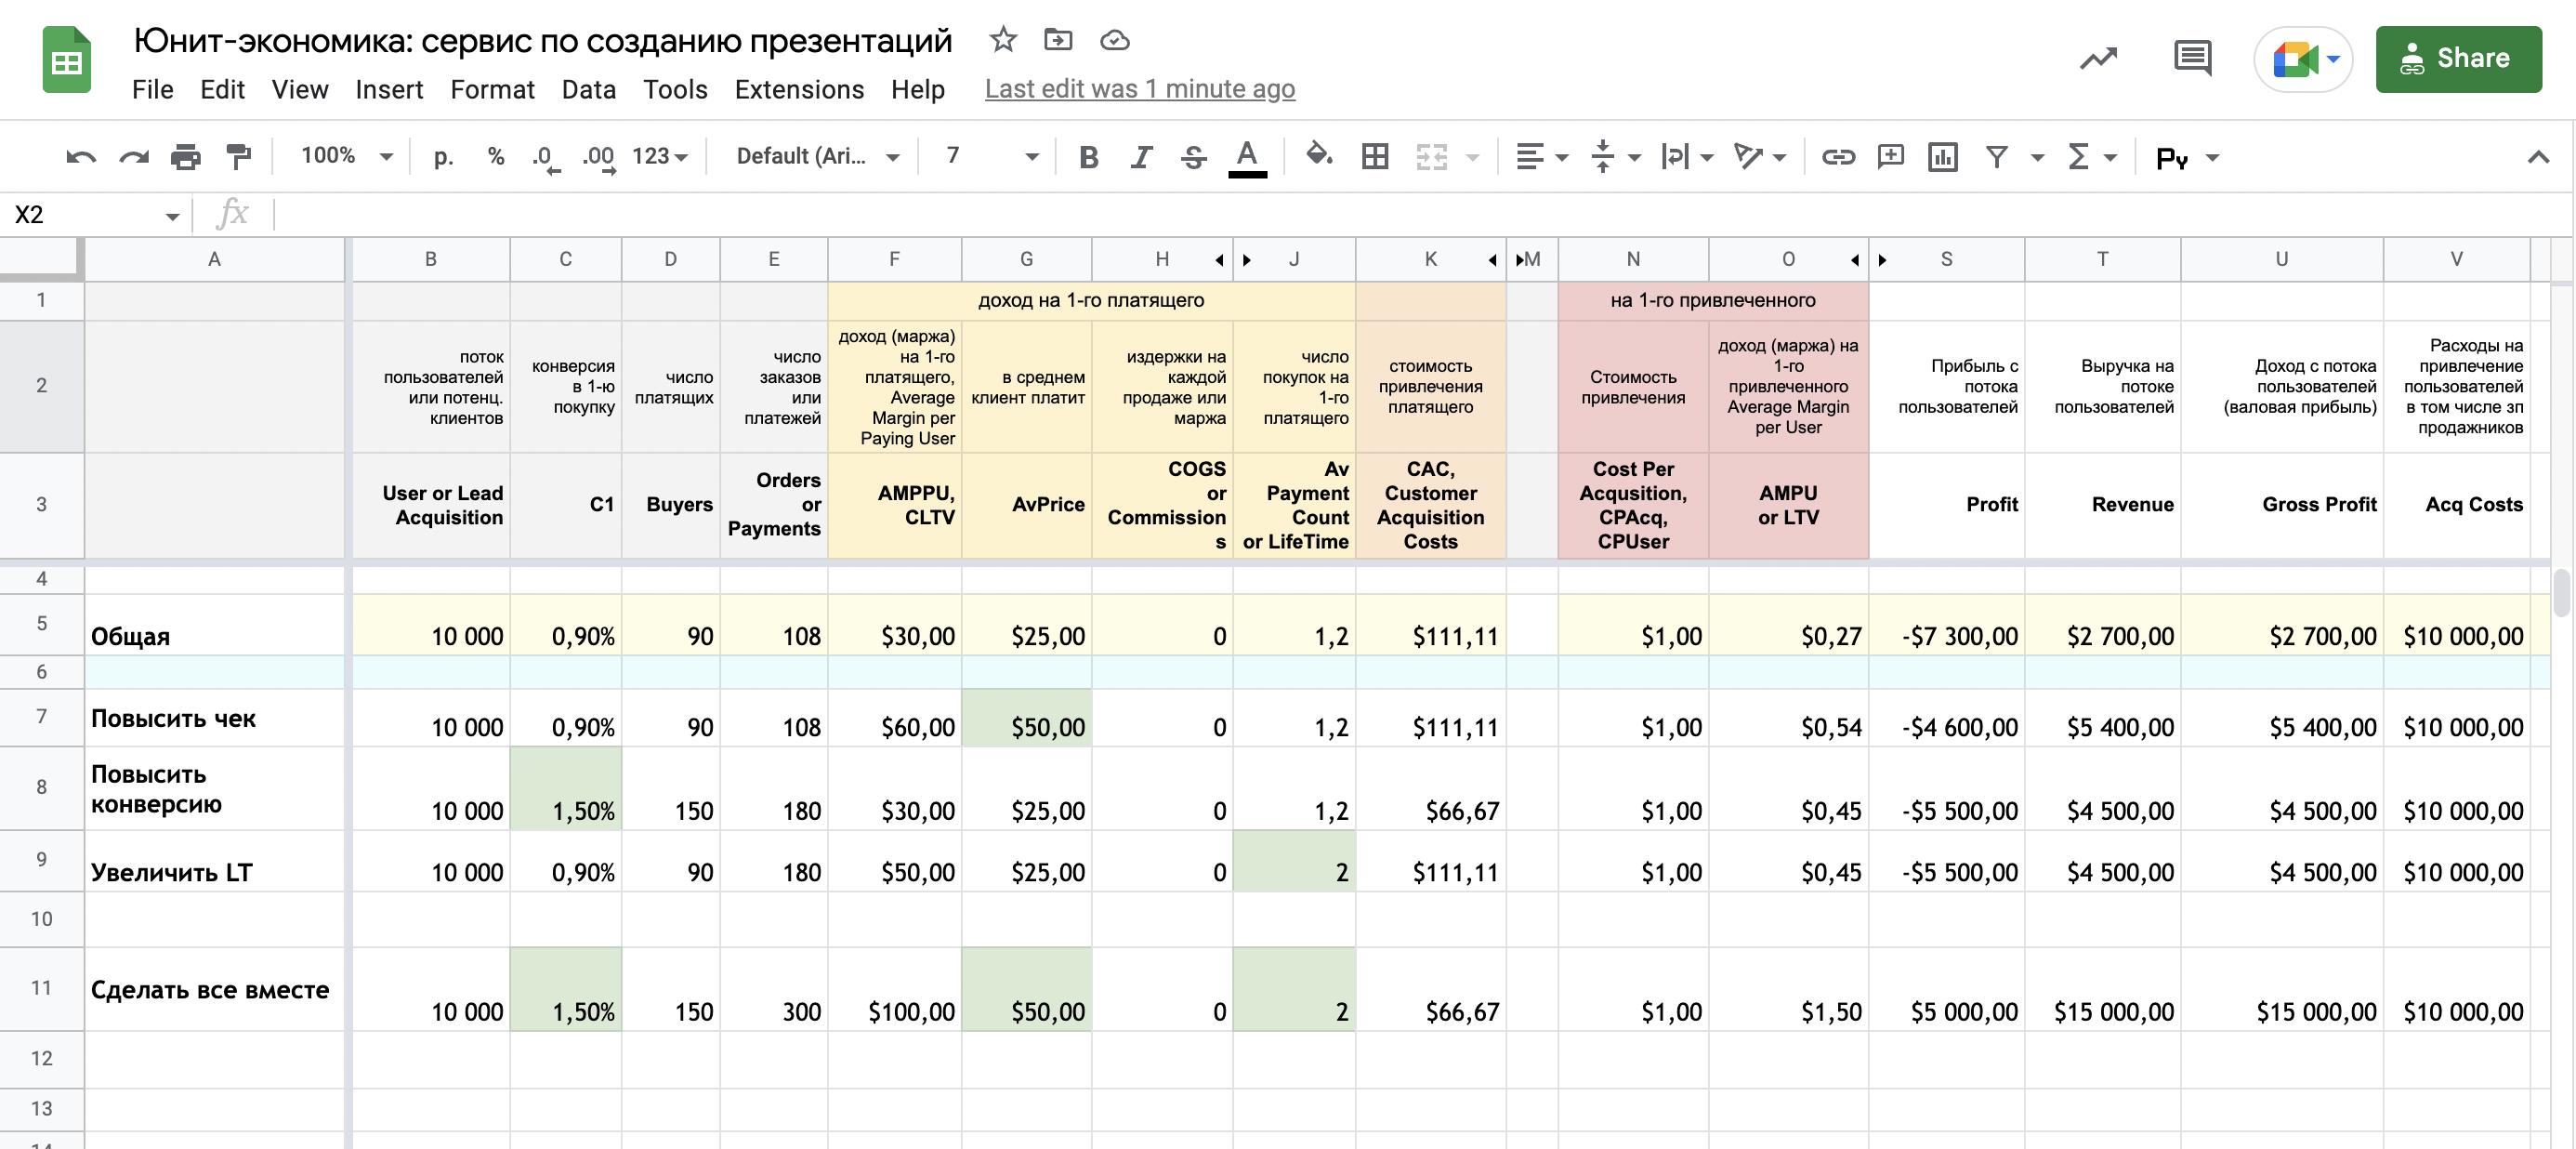Click the Insert comment icon
2576x1149 pixels.
pos(1890,157)
